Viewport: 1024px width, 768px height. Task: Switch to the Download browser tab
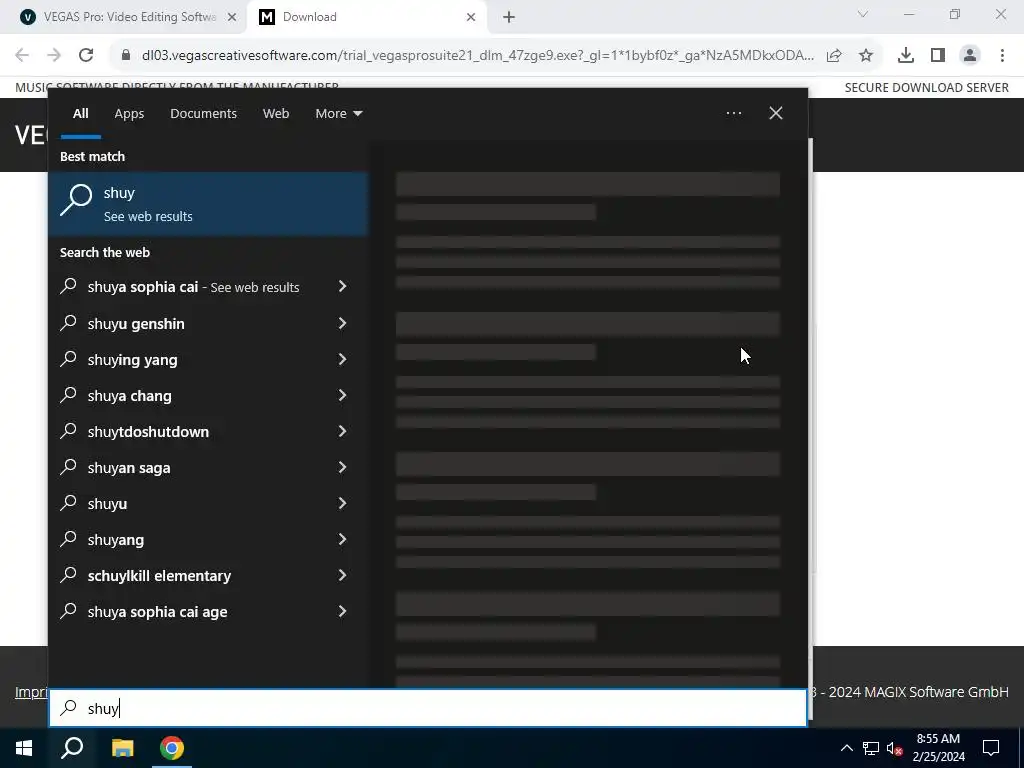tap(367, 17)
